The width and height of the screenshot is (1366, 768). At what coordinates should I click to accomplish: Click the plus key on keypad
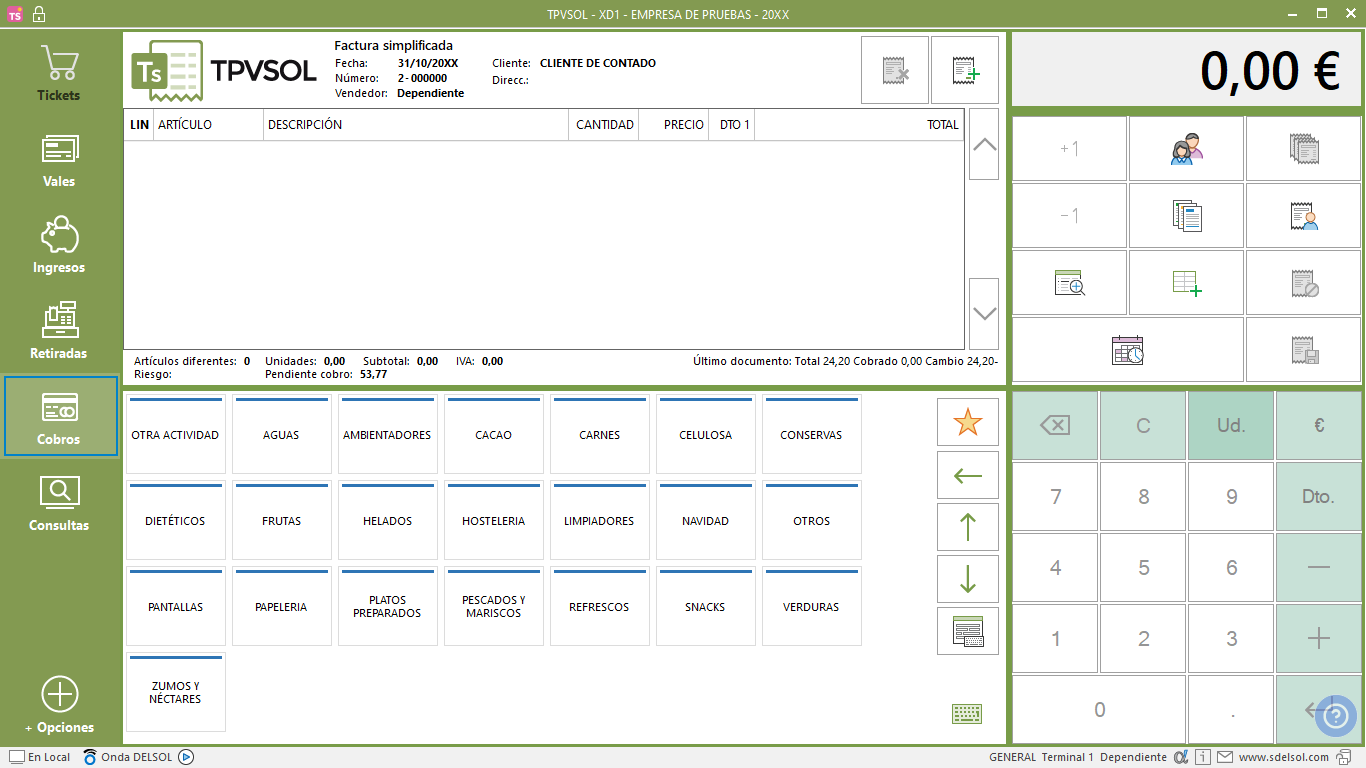point(1319,638)
